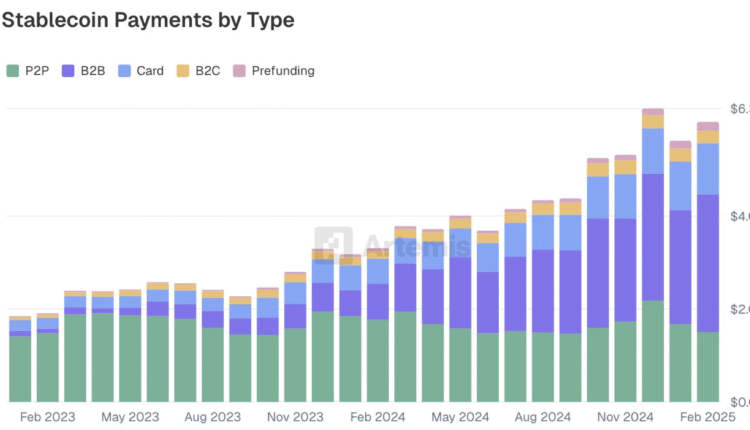Viewport: 750px width, 430px height.
Task: Hide the P2P series via legend text
Action: point(38,71)
